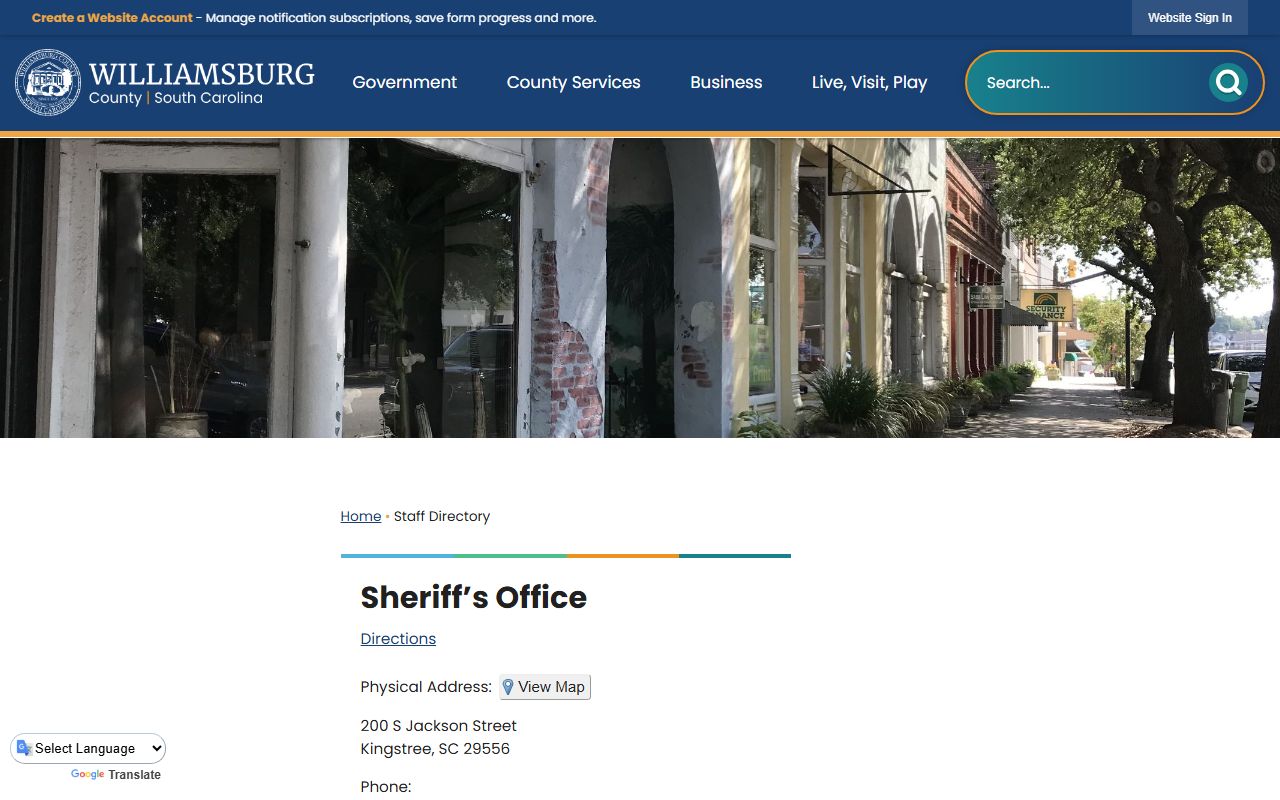Click the Williamsburg County South Carolina title text
1280x800 pixels.
201,83
